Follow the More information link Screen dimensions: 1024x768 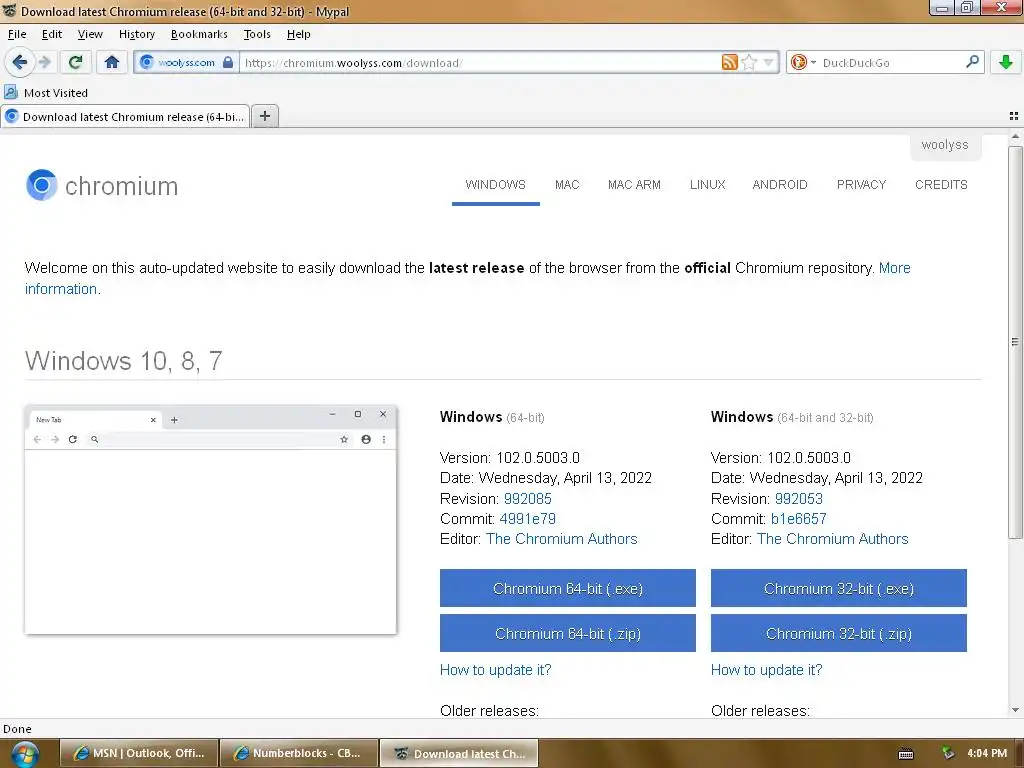(894, 268)
